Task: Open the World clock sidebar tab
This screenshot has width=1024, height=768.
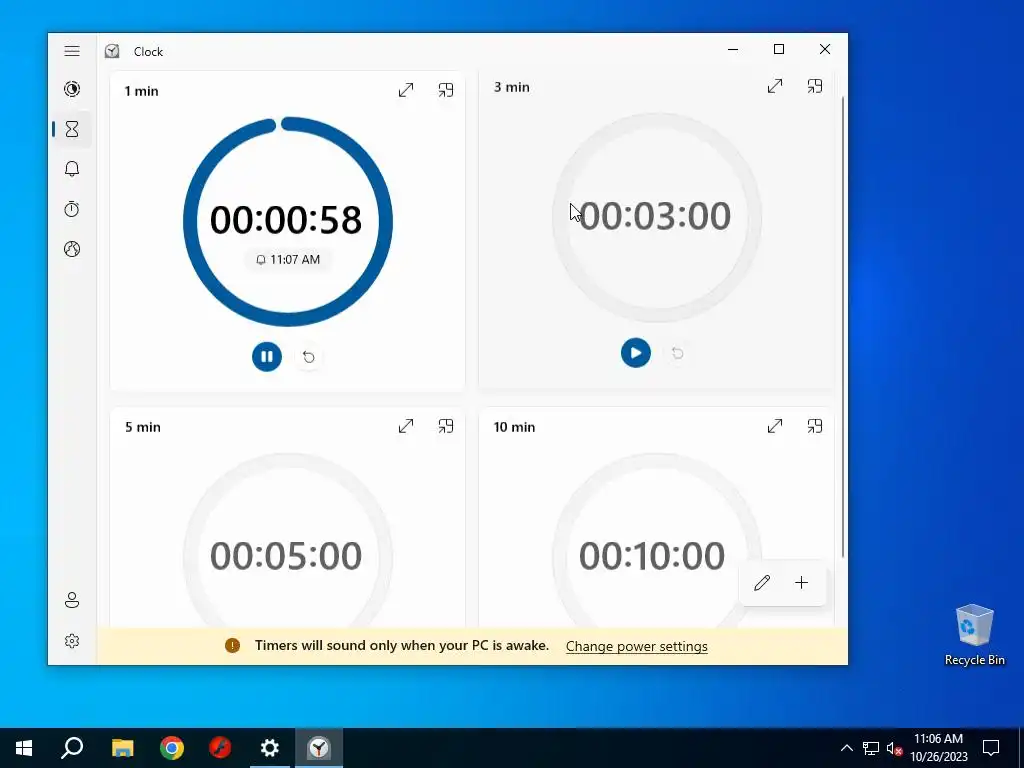Action: (x=72, y=249)
